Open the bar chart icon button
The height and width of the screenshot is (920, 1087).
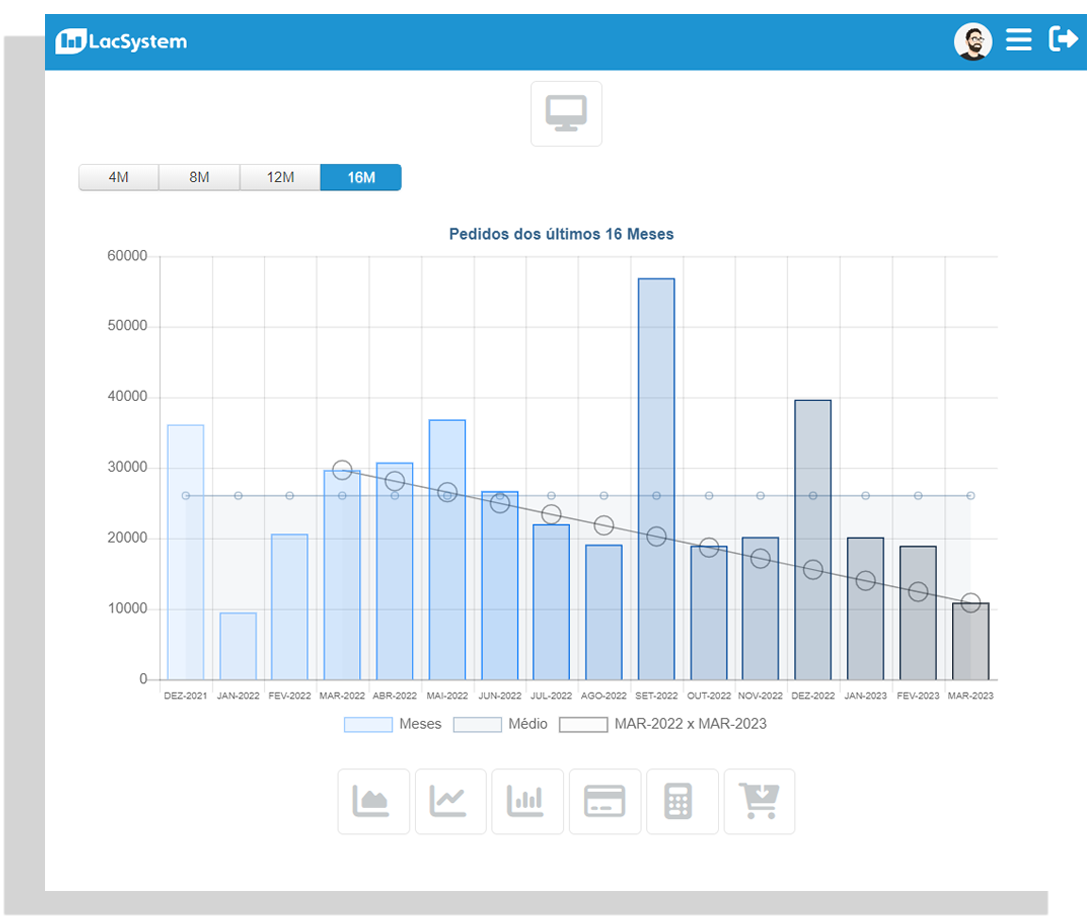pos(527,801)
